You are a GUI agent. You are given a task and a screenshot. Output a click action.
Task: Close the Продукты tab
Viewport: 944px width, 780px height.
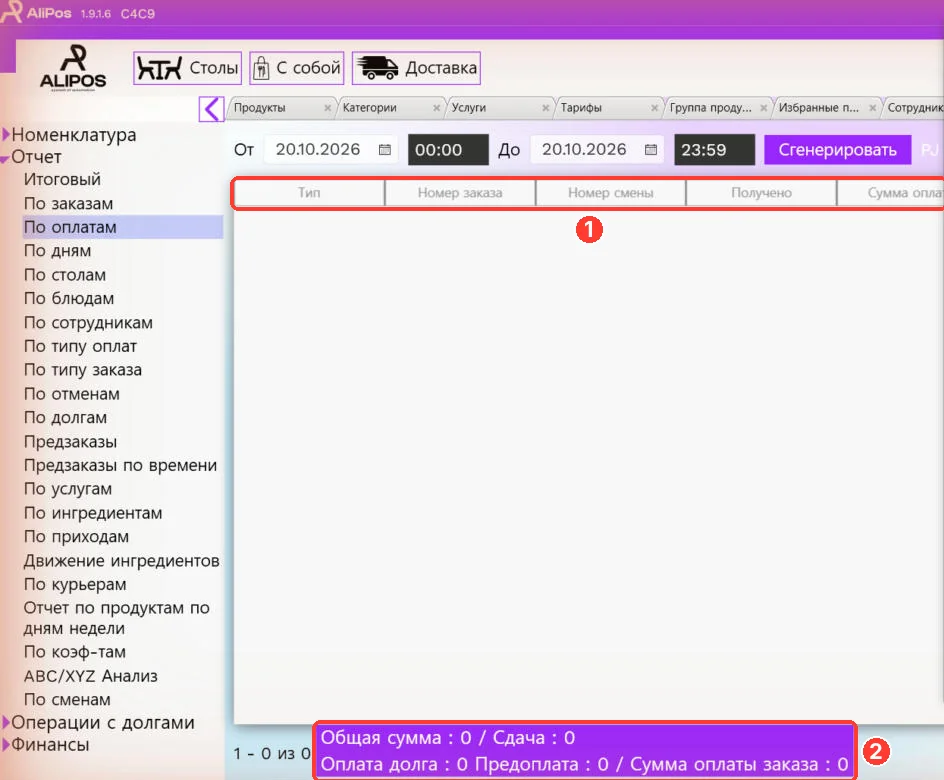point(328,108)
